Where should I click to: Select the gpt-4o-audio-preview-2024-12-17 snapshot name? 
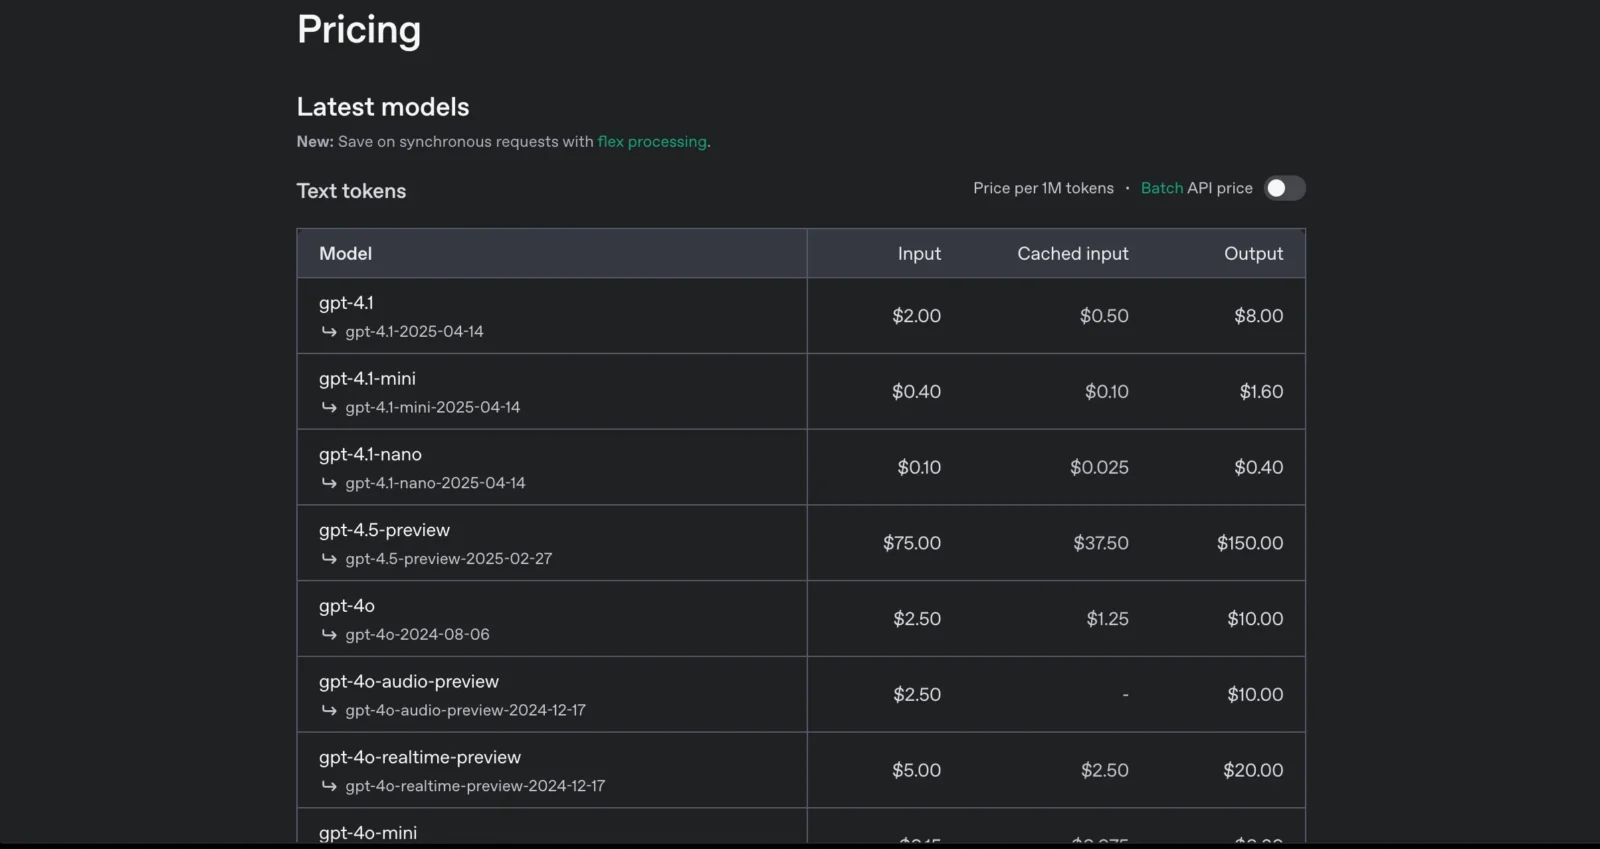click(465, 711)
